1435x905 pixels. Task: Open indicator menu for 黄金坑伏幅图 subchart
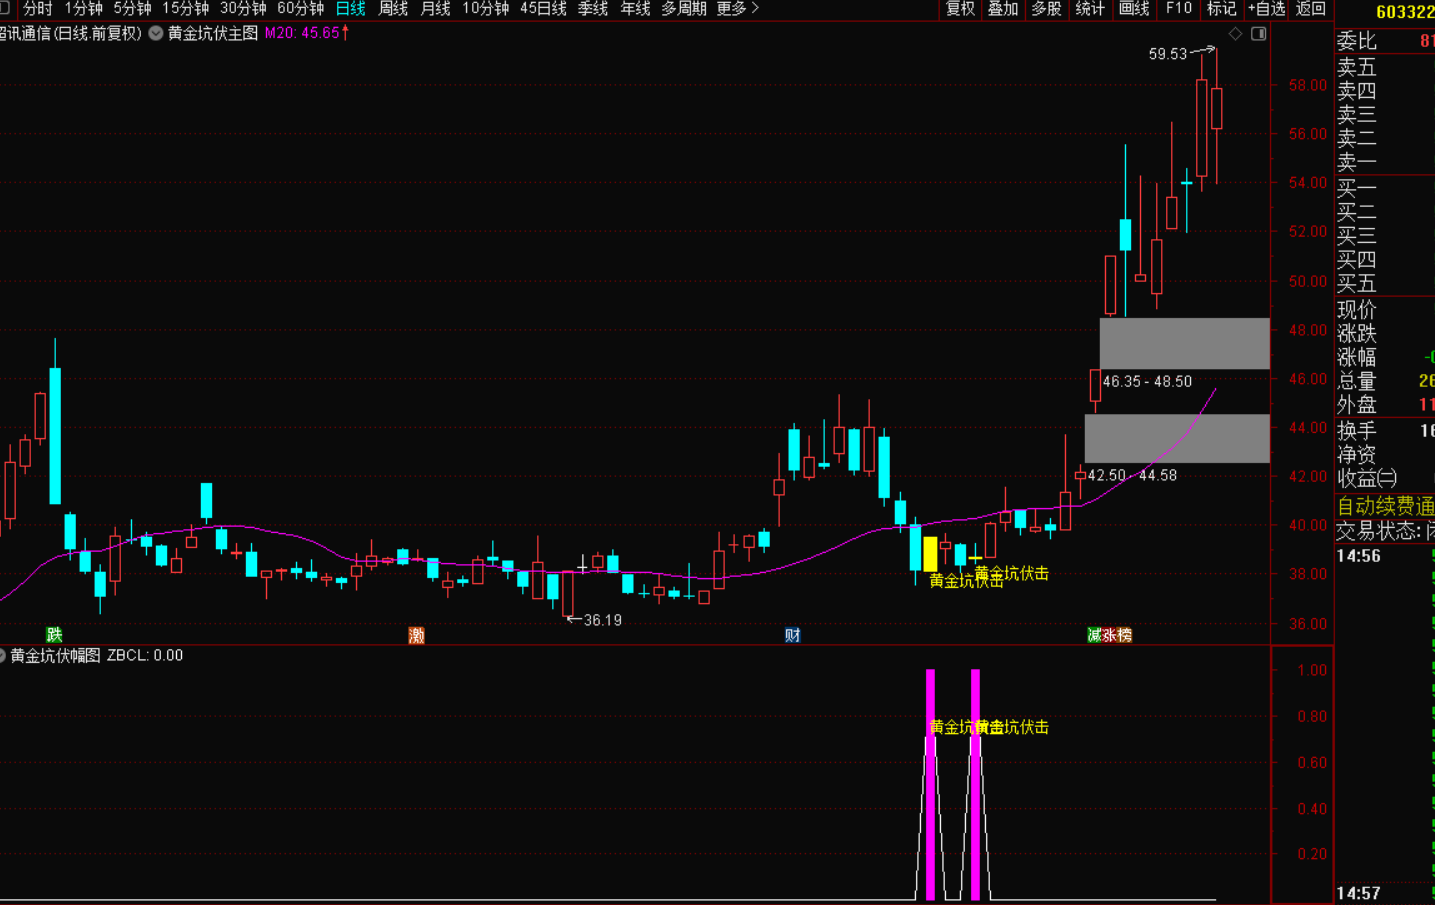point(3,656)
